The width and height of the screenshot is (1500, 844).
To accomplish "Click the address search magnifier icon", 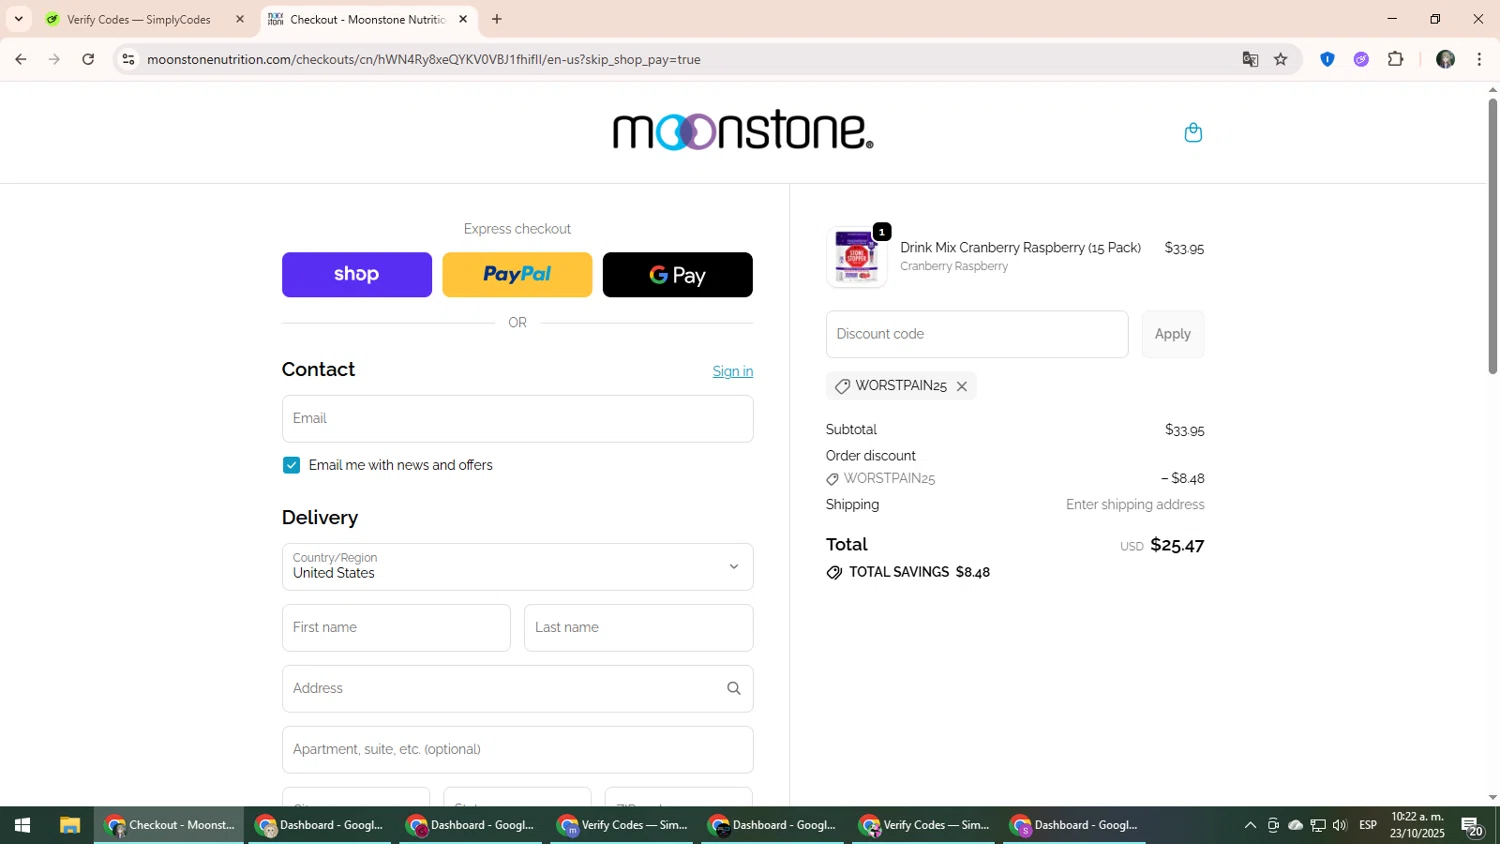I will (x=734, y=688).
